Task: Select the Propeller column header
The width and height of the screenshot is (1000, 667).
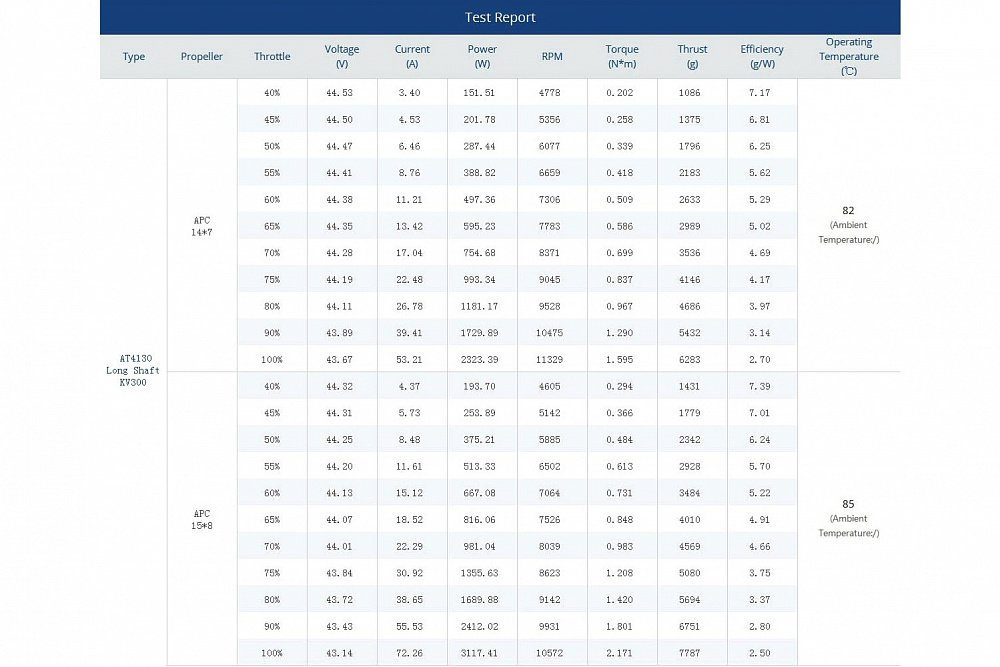Action: (x=202, y=56)
